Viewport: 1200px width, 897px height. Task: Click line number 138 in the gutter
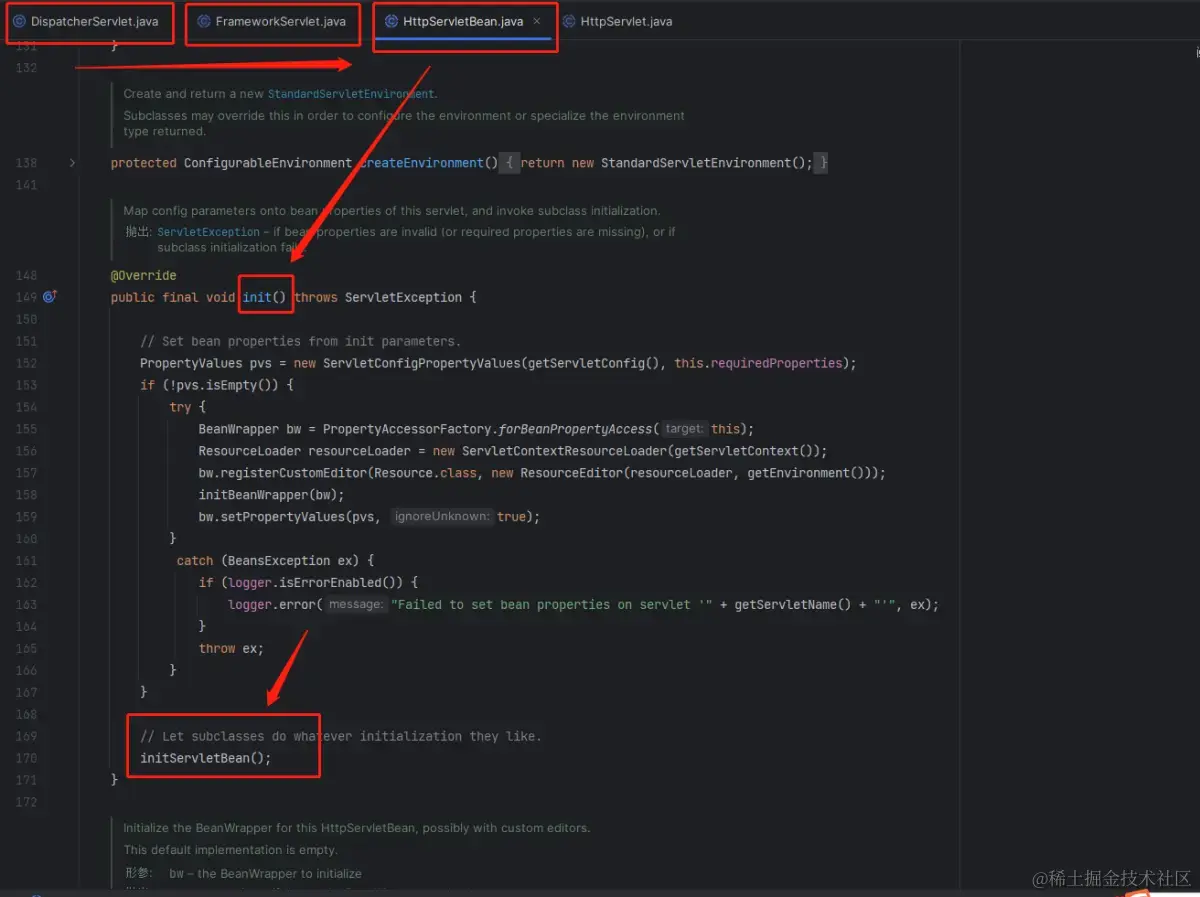pos(27,163)
